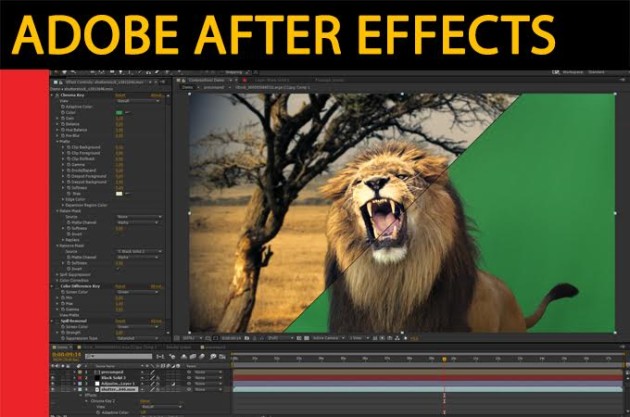Reset the Spill Removal effect

[120, 321]
